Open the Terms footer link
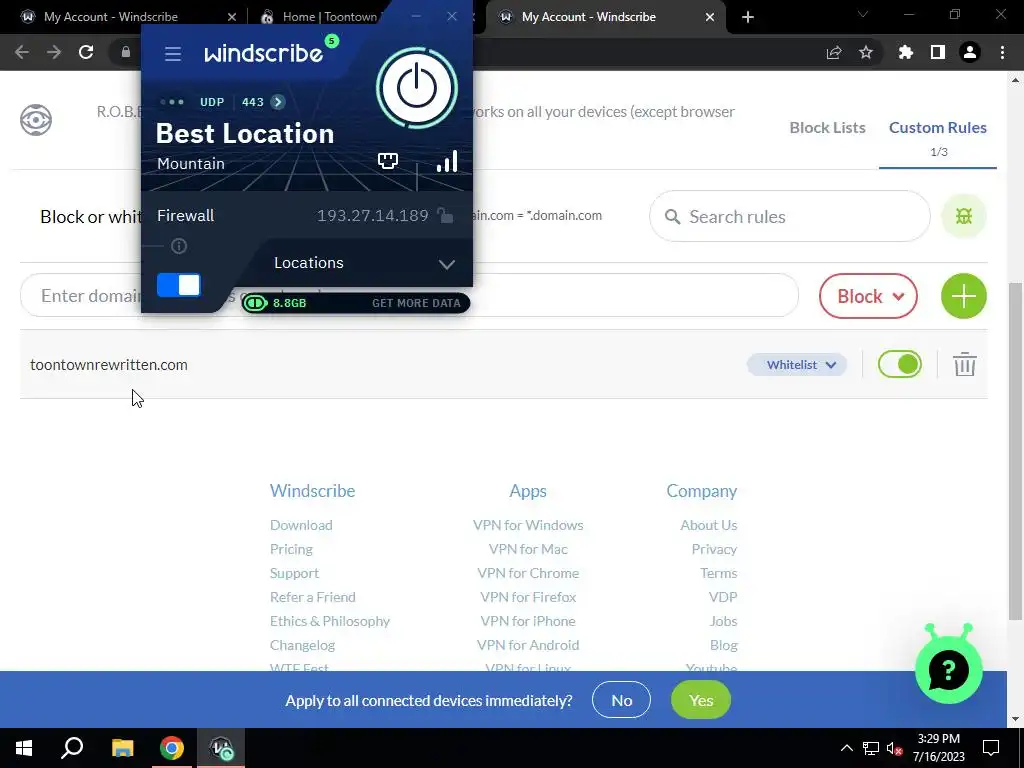The image size is (1024, 768). click(x=718, y=573)
